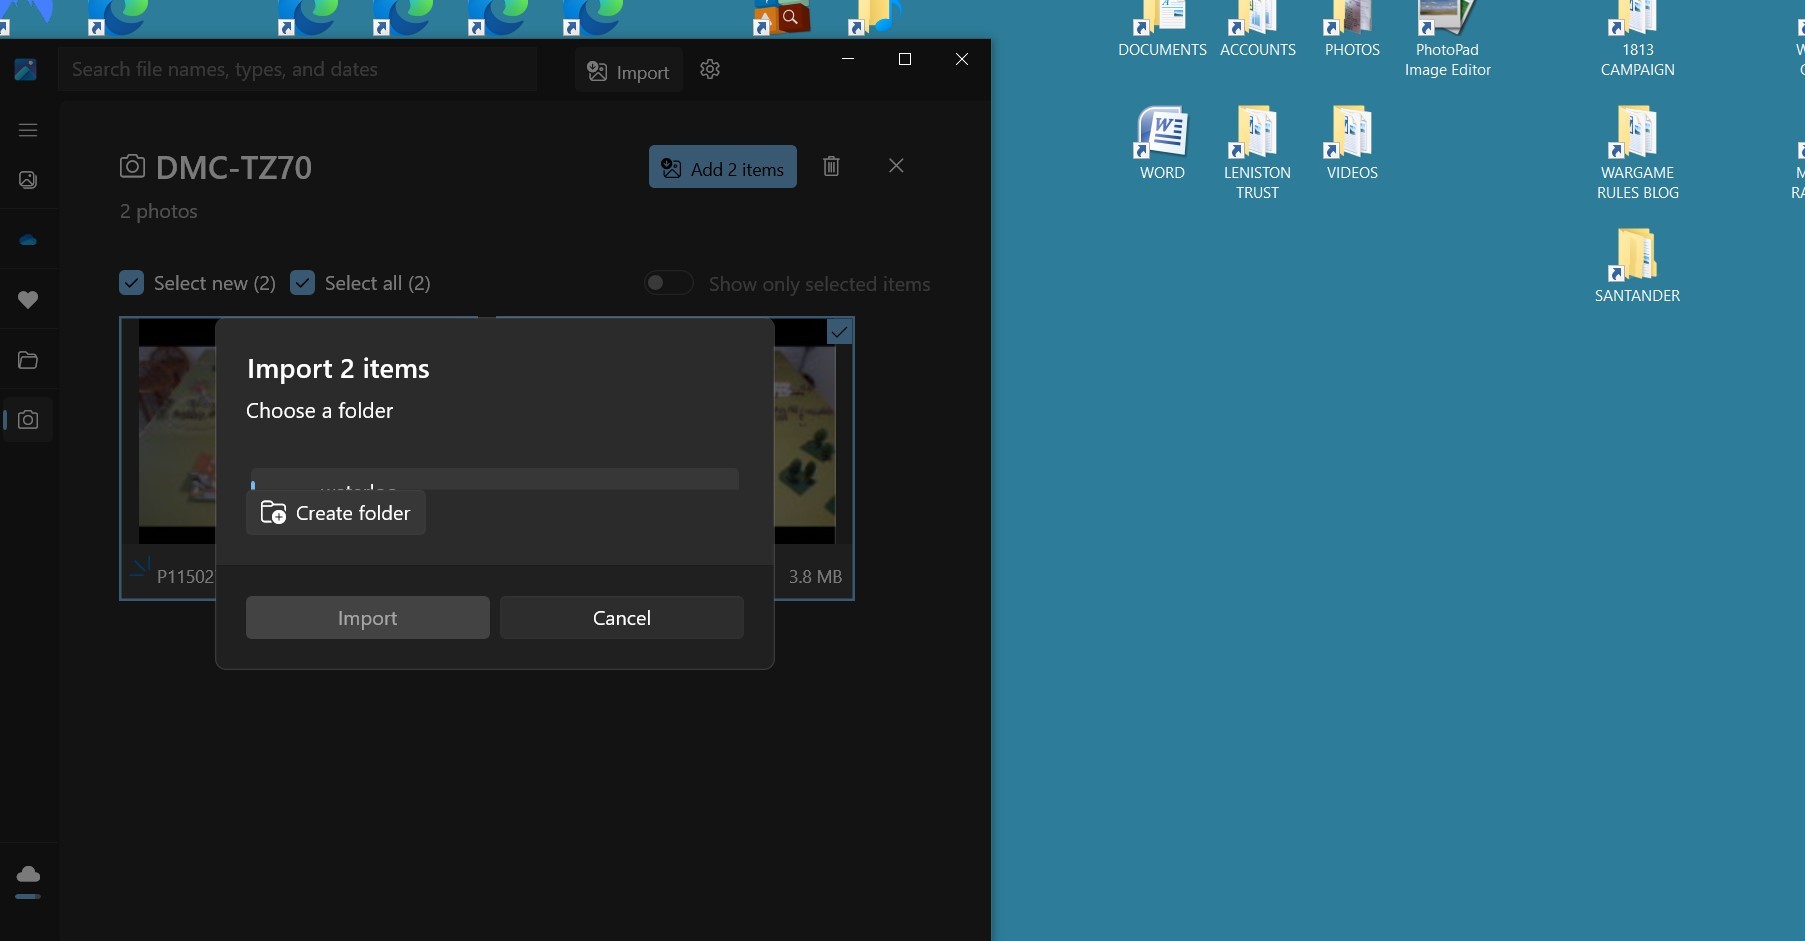Click the Import button beside search bar
1805x941 pixels.
pyautogui.click(x=628, y=70)
